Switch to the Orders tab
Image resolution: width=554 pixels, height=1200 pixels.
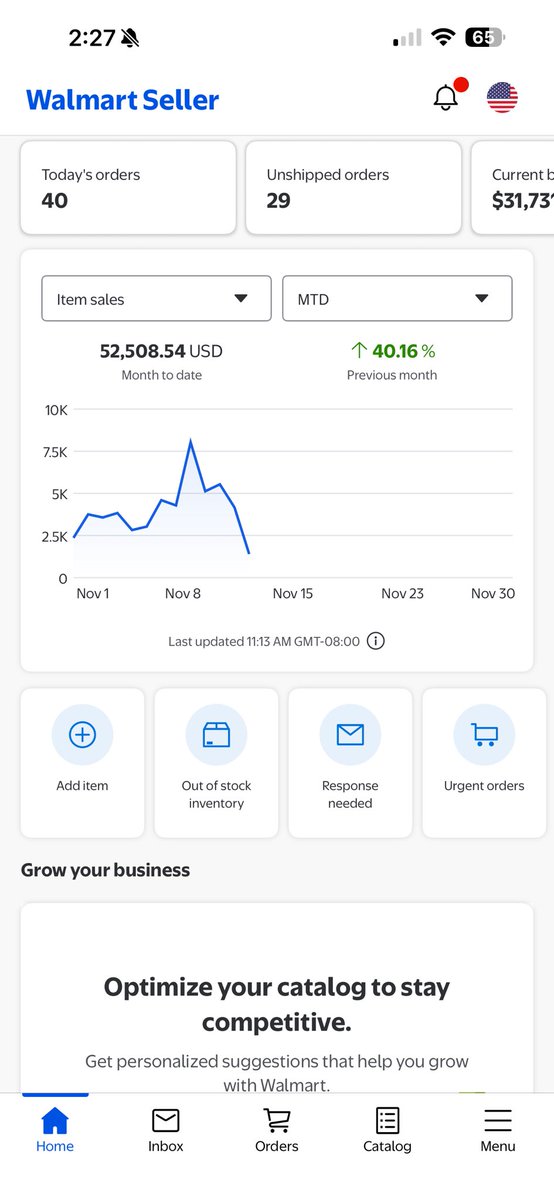coord(277,1130)
